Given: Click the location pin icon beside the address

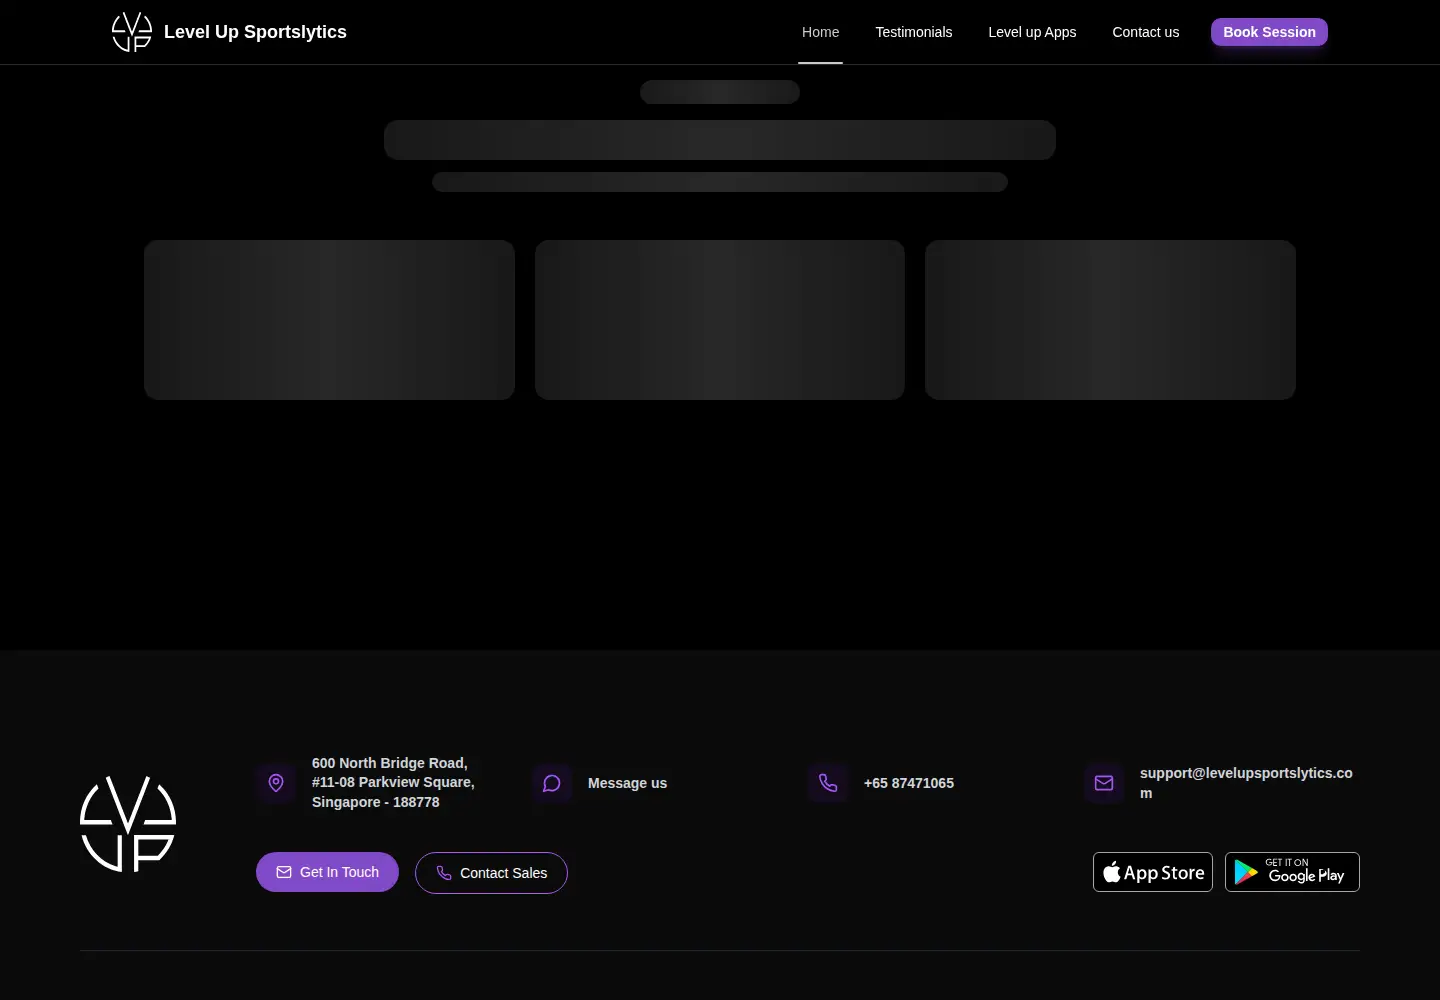Looking at the screenshot, I should click(x=276, y=783).
